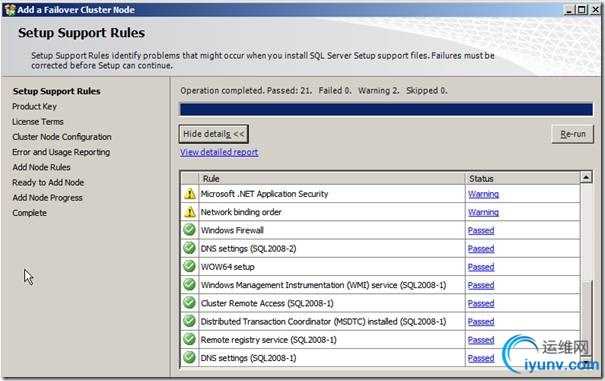Click passed icon beside DNS settings (SQL2008-1)
605x381 pixels.
189,357
